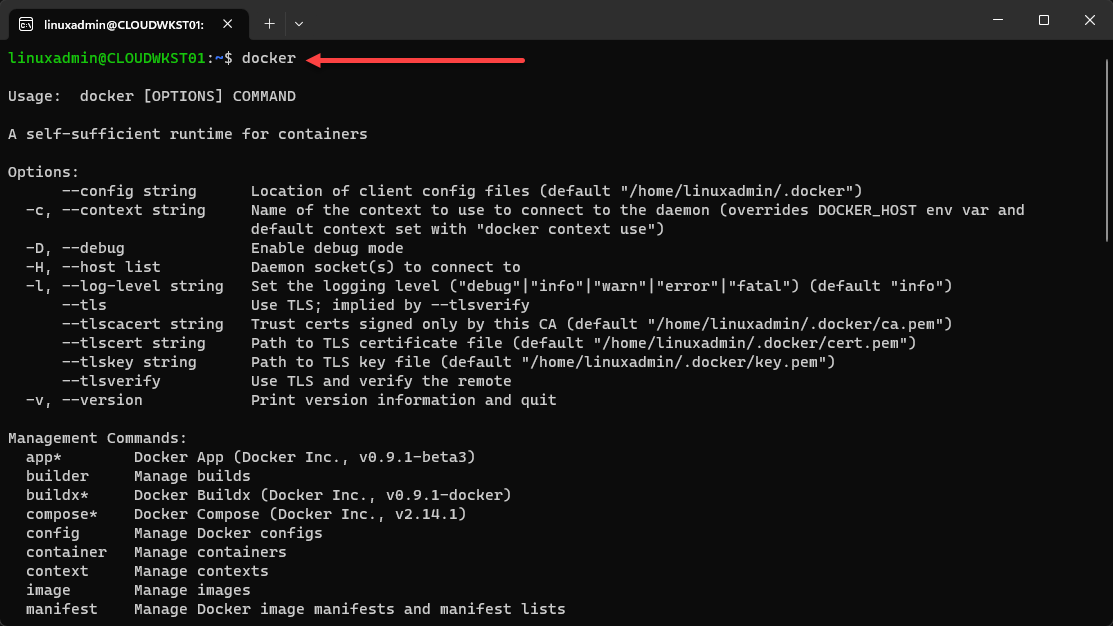Close the Windows Terminal window
This screenshot has width=1113, height=626.
pos(1089,20)
